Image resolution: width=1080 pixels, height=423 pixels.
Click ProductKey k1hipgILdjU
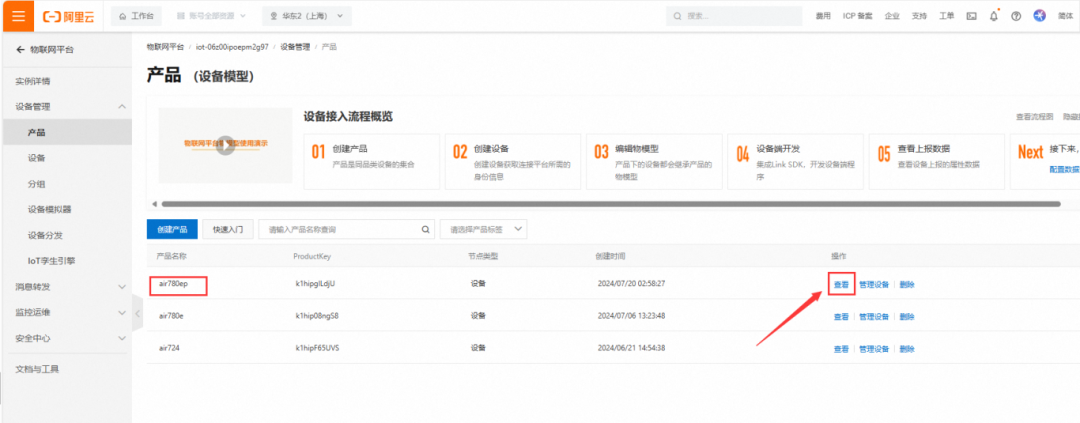point(316,284)
